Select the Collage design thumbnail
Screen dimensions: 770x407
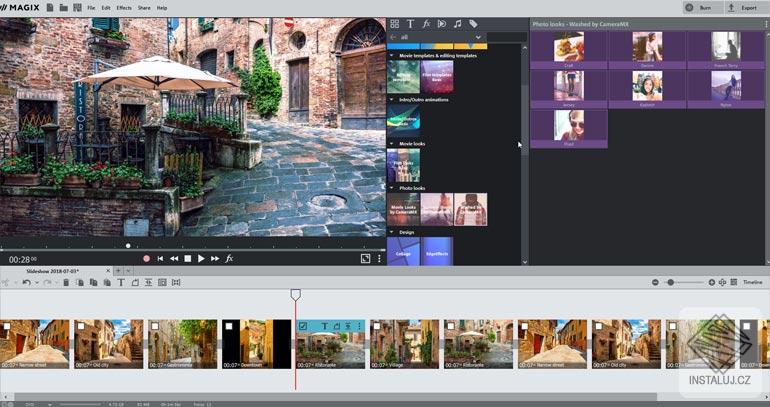(404, 251)
